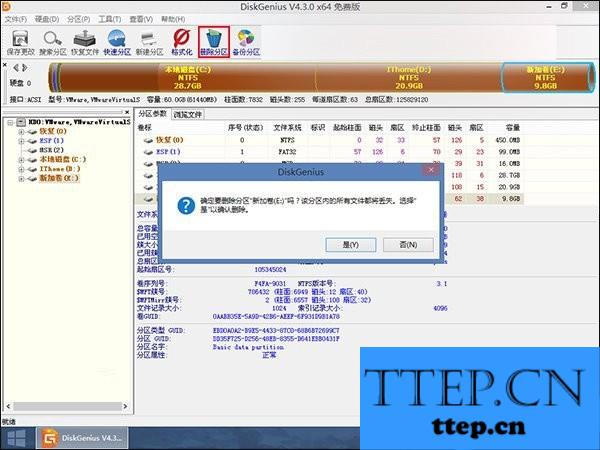Select 新加卷(E:) in the disk tree
The width and height of the screenshot is (600, 450).
tap(59, 178)
